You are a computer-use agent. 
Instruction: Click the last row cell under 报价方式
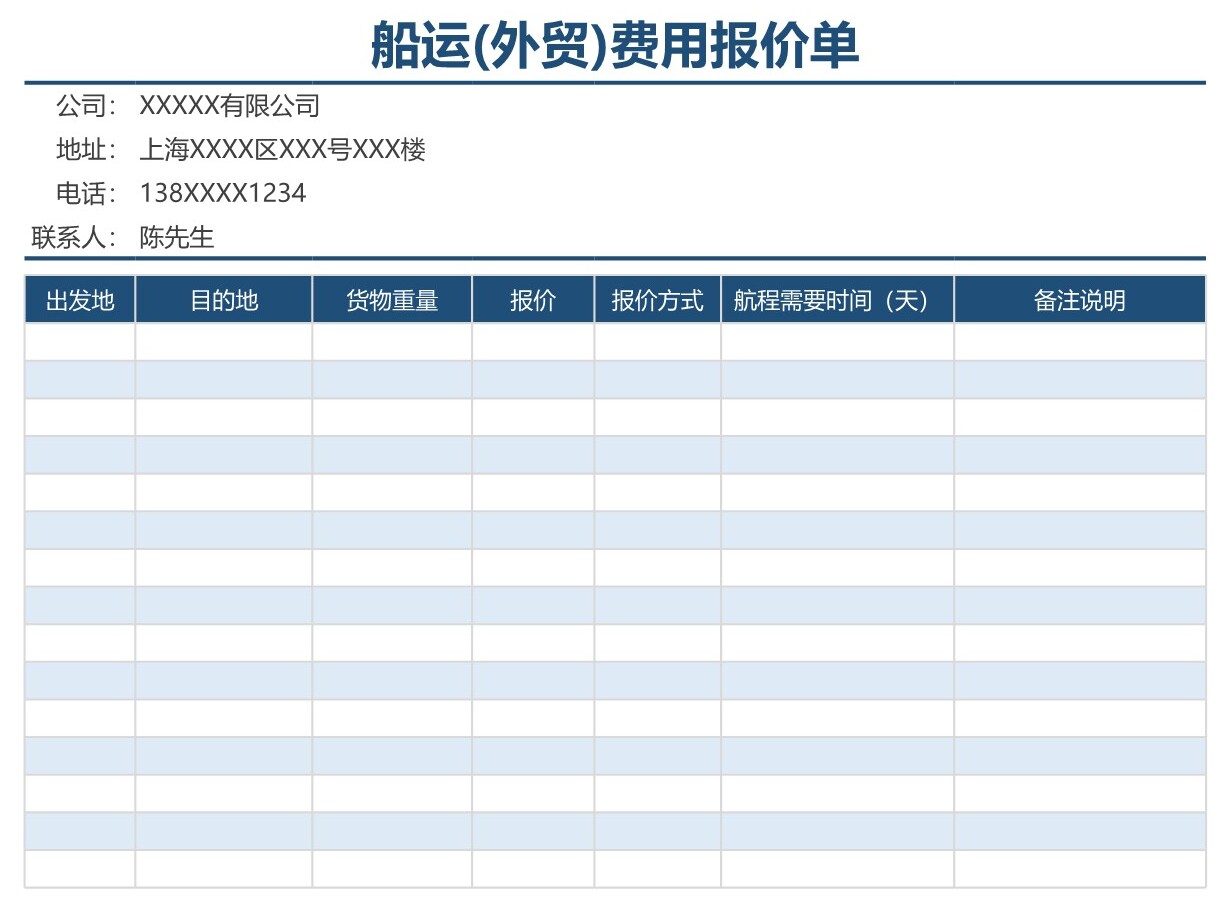tap(657, 869)
